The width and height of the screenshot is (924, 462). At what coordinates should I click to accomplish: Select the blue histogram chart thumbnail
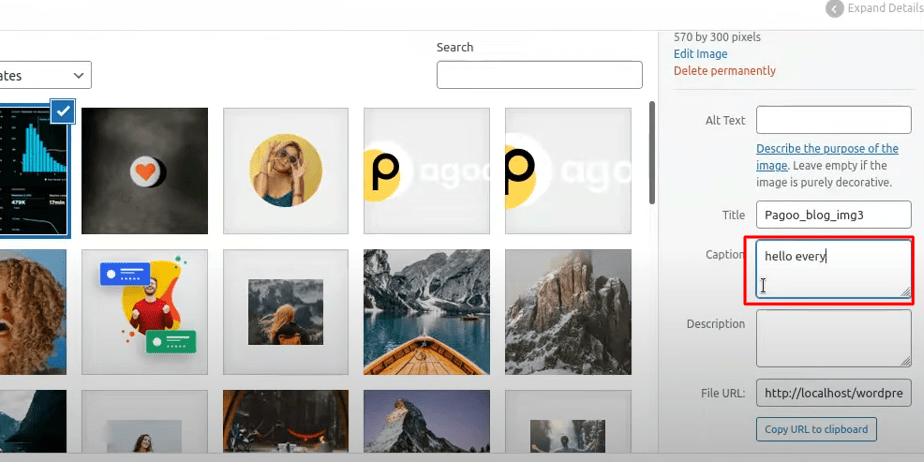[x=34, y=170]
